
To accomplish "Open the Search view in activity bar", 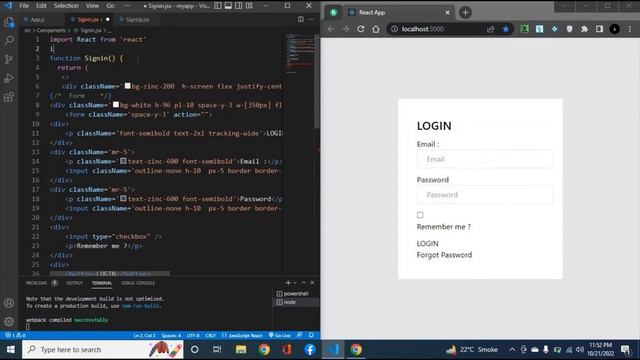I will 9,40.
